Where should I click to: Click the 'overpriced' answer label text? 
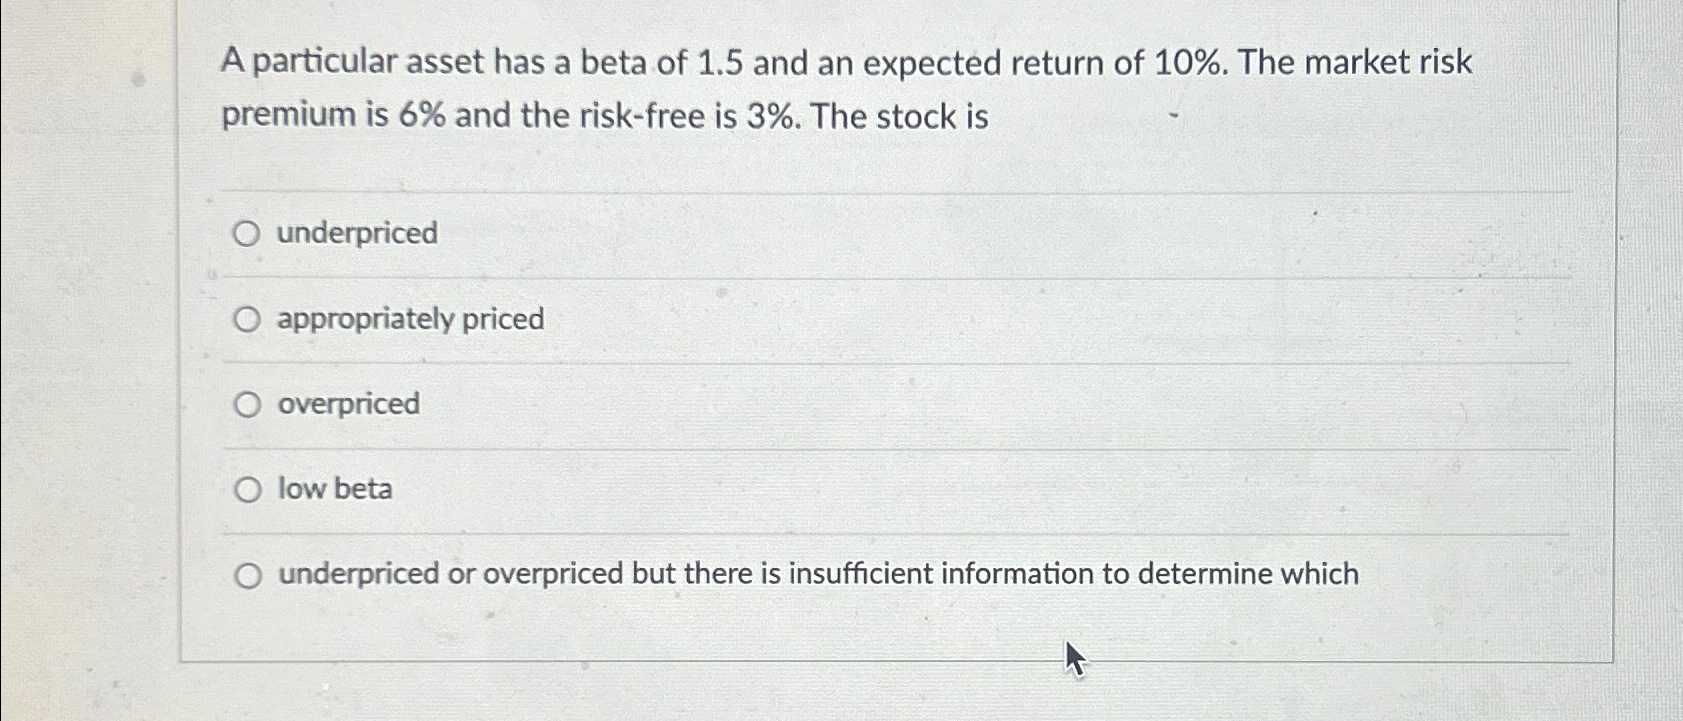tap(347, 404)
